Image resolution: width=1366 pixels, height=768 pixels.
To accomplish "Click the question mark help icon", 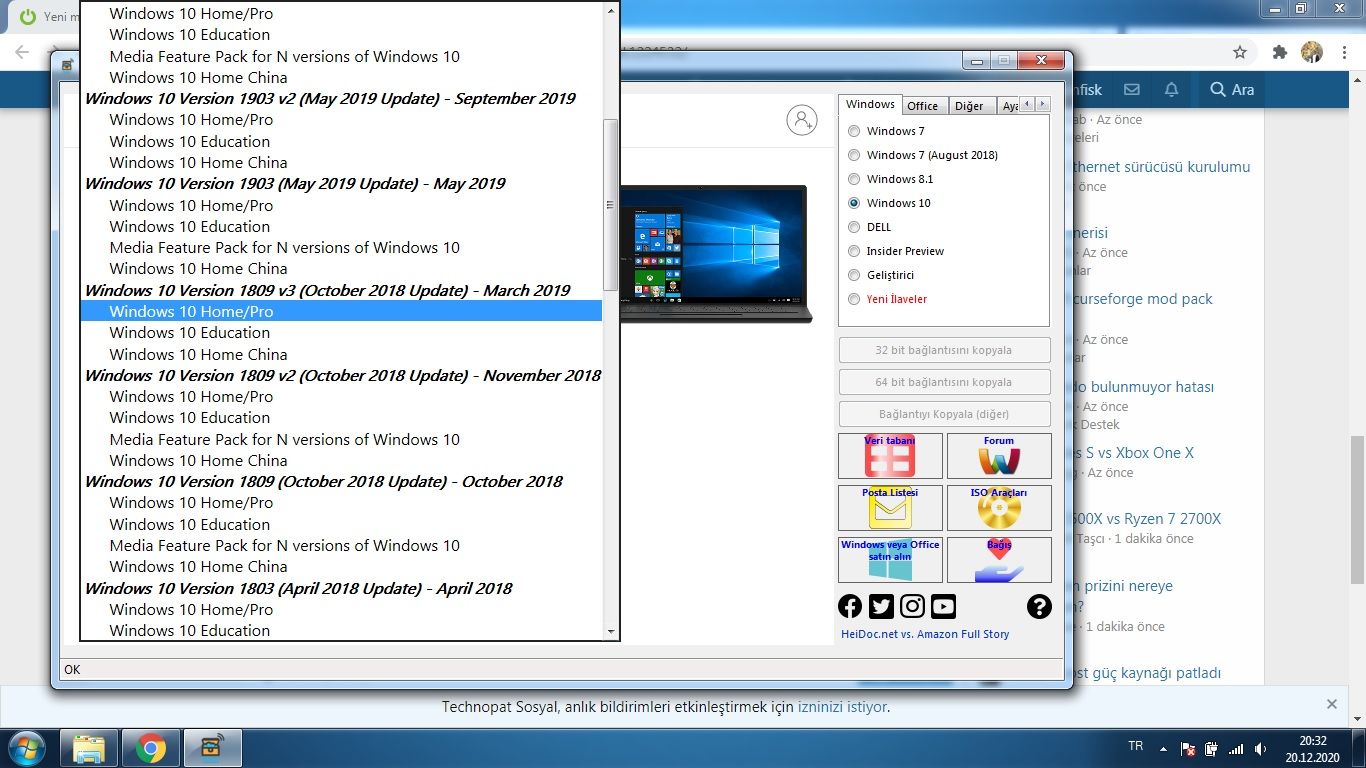I will [x=1039, y=606].
